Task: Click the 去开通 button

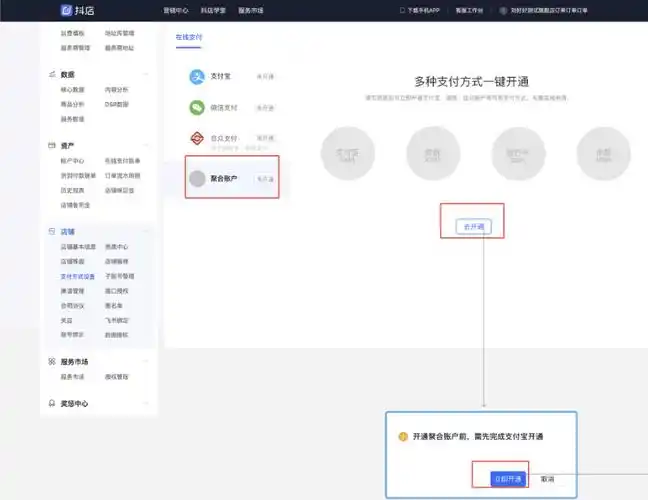Action: click(474, 227)
